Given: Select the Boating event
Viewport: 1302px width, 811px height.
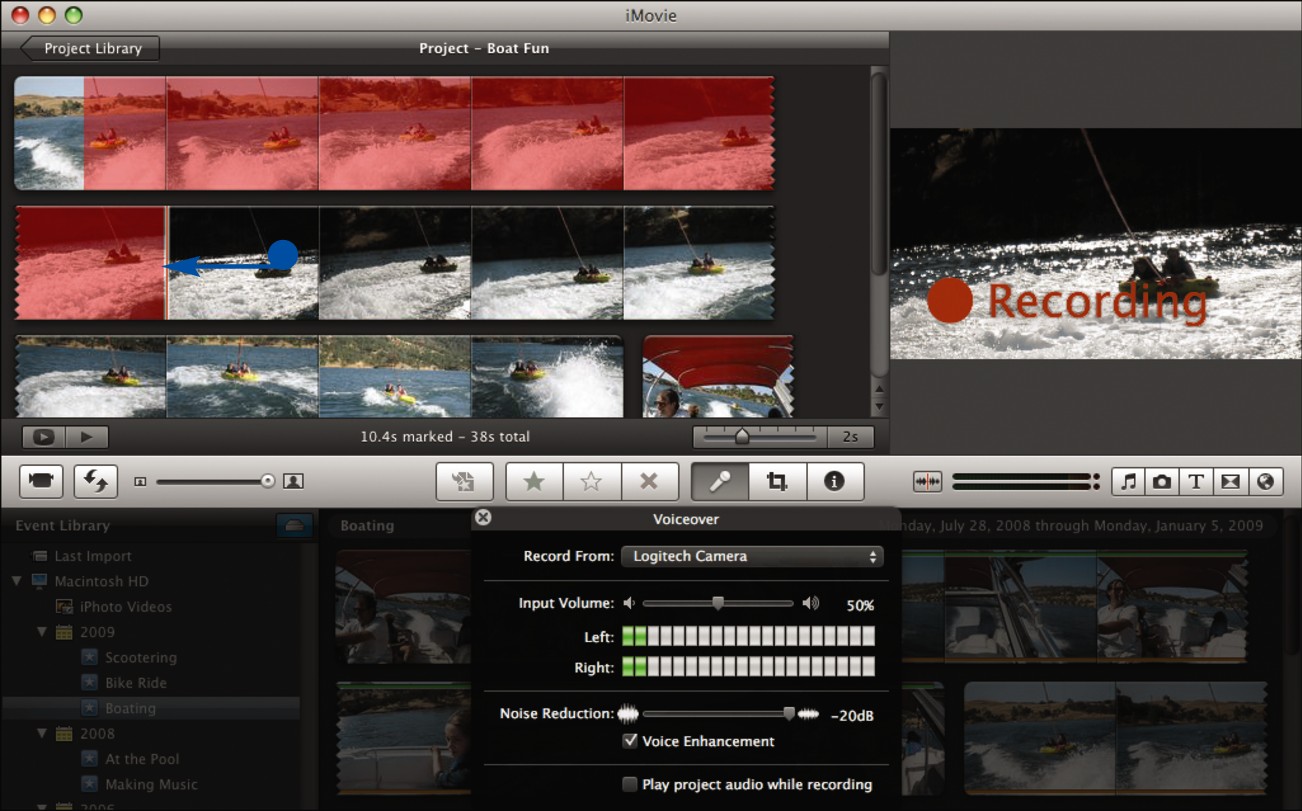Looking at the screenshot, I should (x=130, y=708).
